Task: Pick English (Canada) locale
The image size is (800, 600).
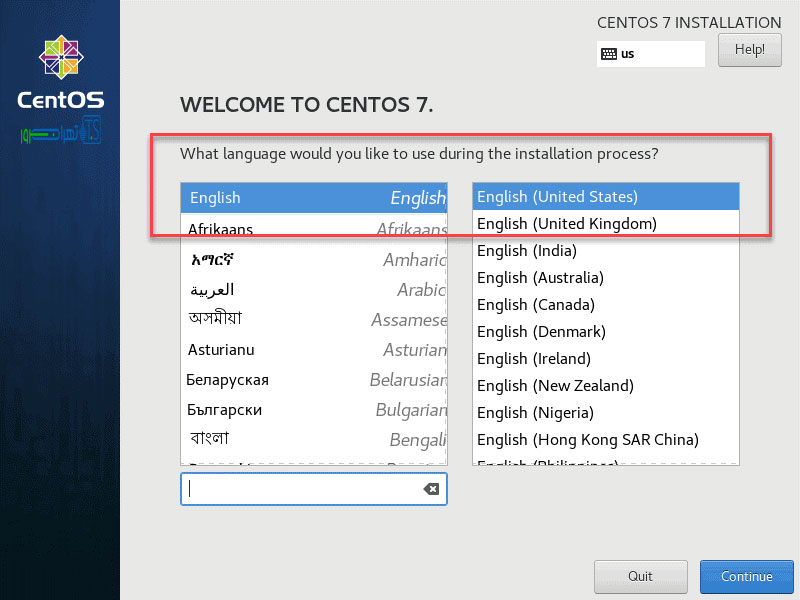Action: [605, 305]
